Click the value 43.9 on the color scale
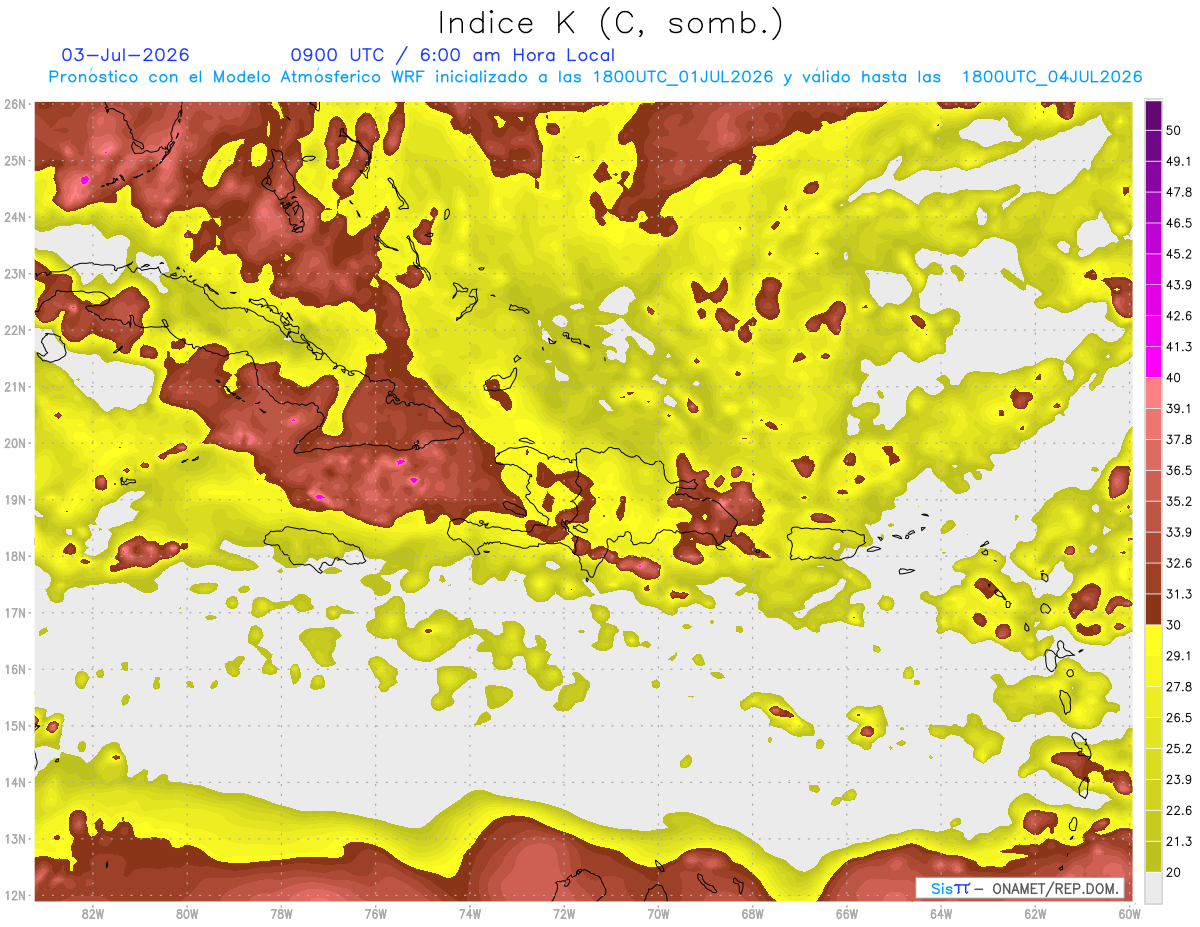1200x927 pixels. coord(1179,286)
